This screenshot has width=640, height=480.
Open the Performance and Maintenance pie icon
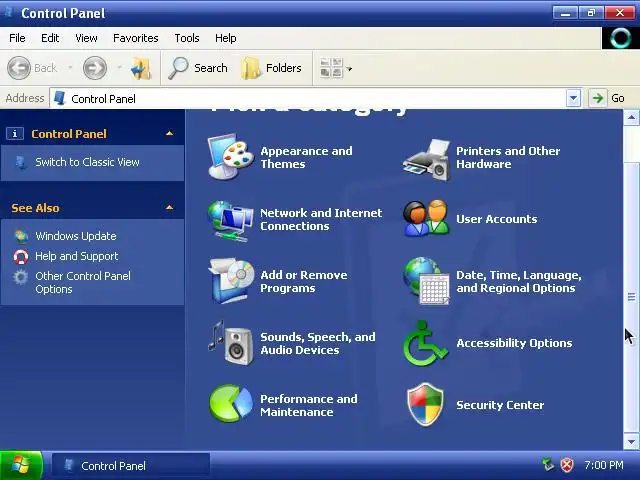pyautogui.click(x=231, y=404)
